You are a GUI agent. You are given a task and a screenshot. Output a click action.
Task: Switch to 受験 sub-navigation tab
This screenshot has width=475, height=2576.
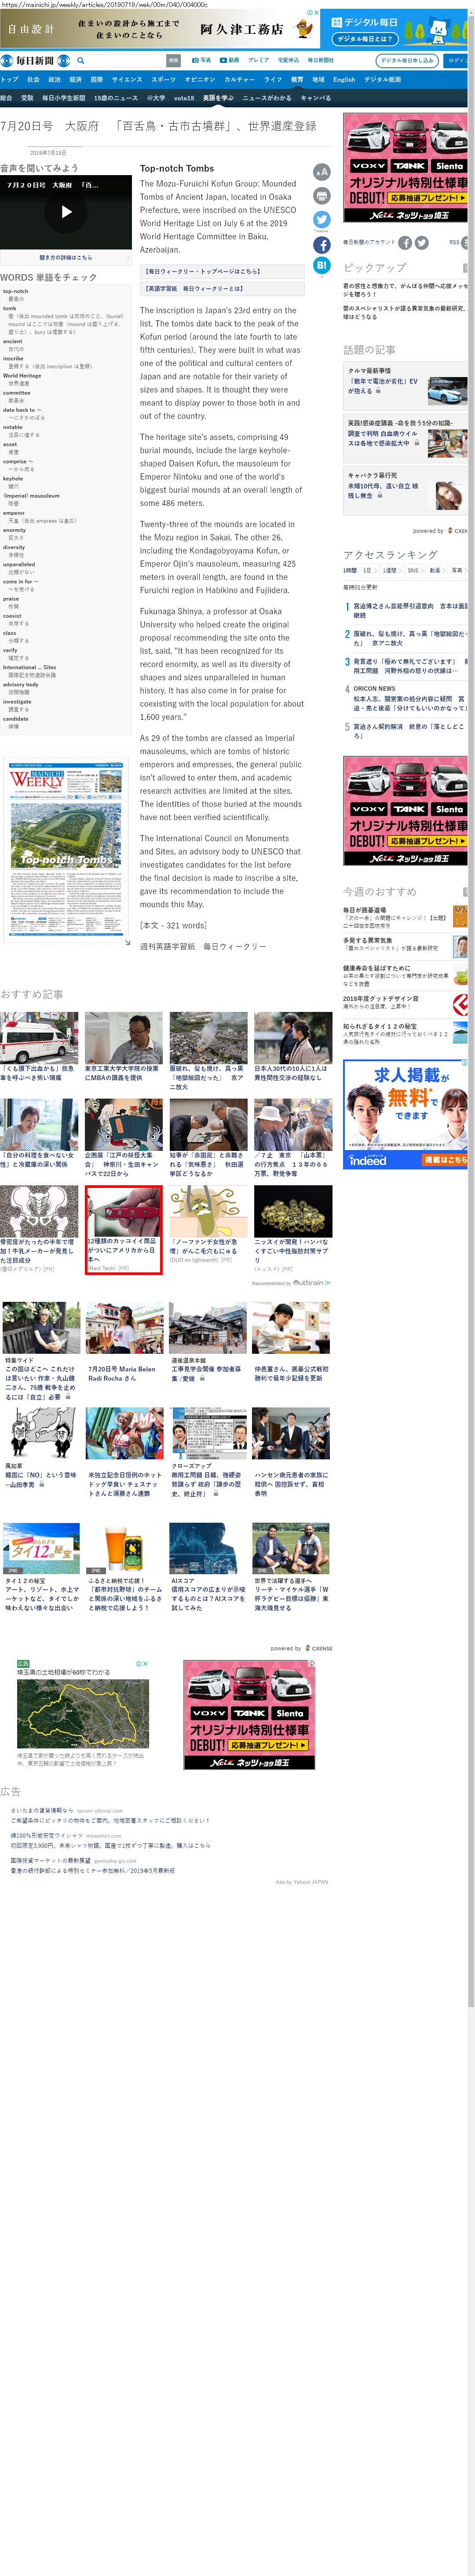click(x=27, y=98)
